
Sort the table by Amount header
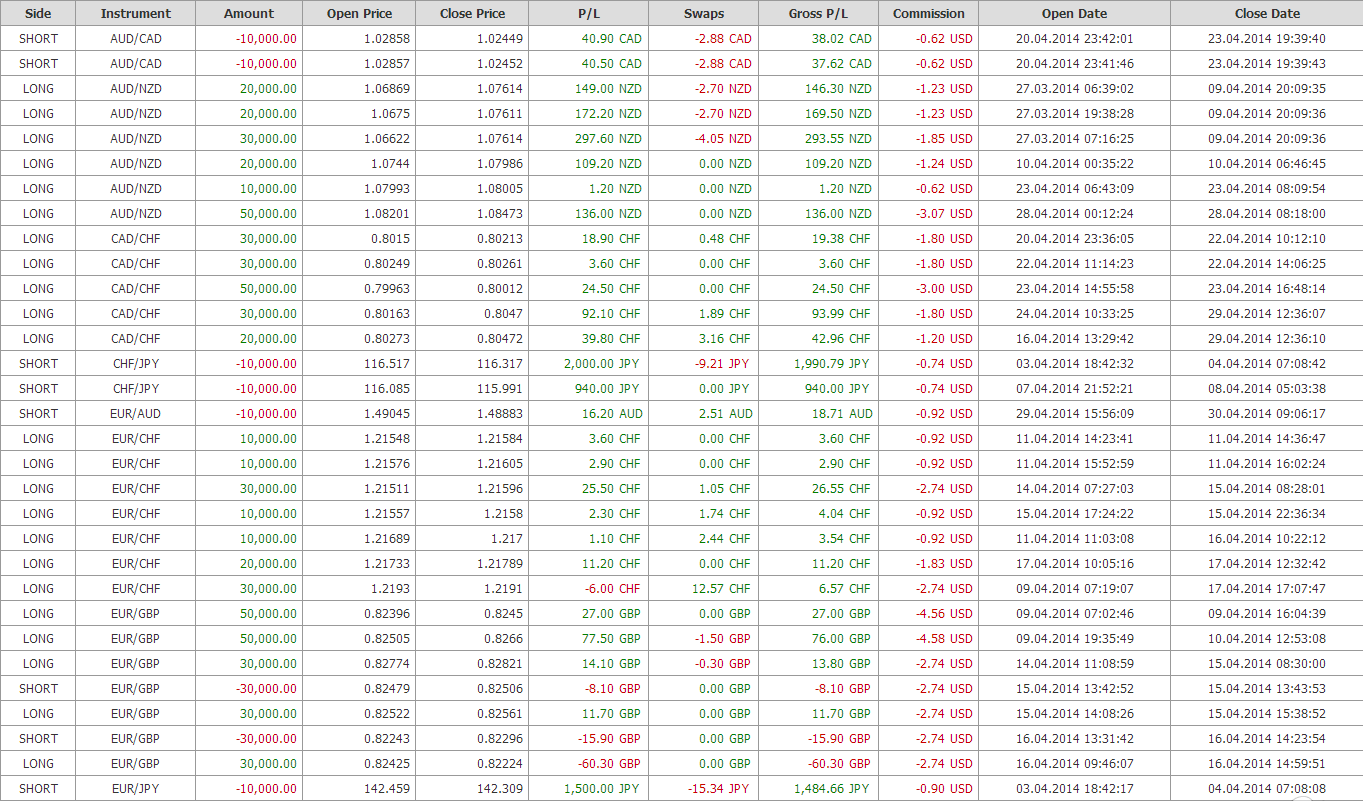coord(249,14)
